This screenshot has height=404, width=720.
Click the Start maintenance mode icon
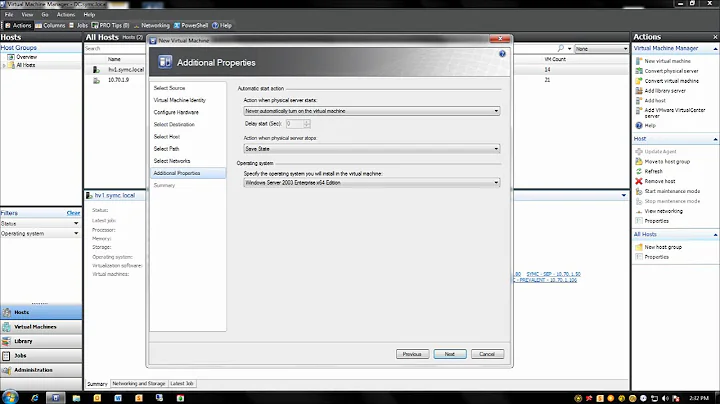click(639, 191)
